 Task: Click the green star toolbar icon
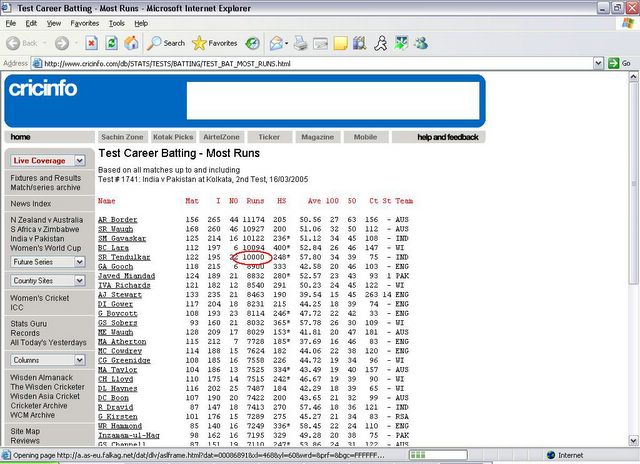pyautogui.click(x=401, y=43)
